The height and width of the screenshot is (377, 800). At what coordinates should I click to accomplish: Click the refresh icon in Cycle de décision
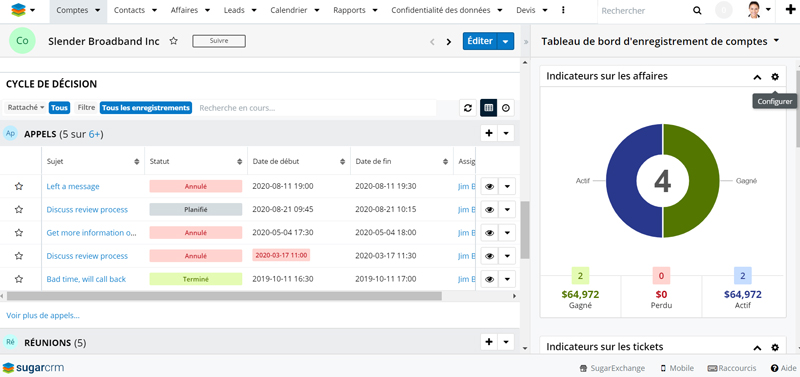467,108
